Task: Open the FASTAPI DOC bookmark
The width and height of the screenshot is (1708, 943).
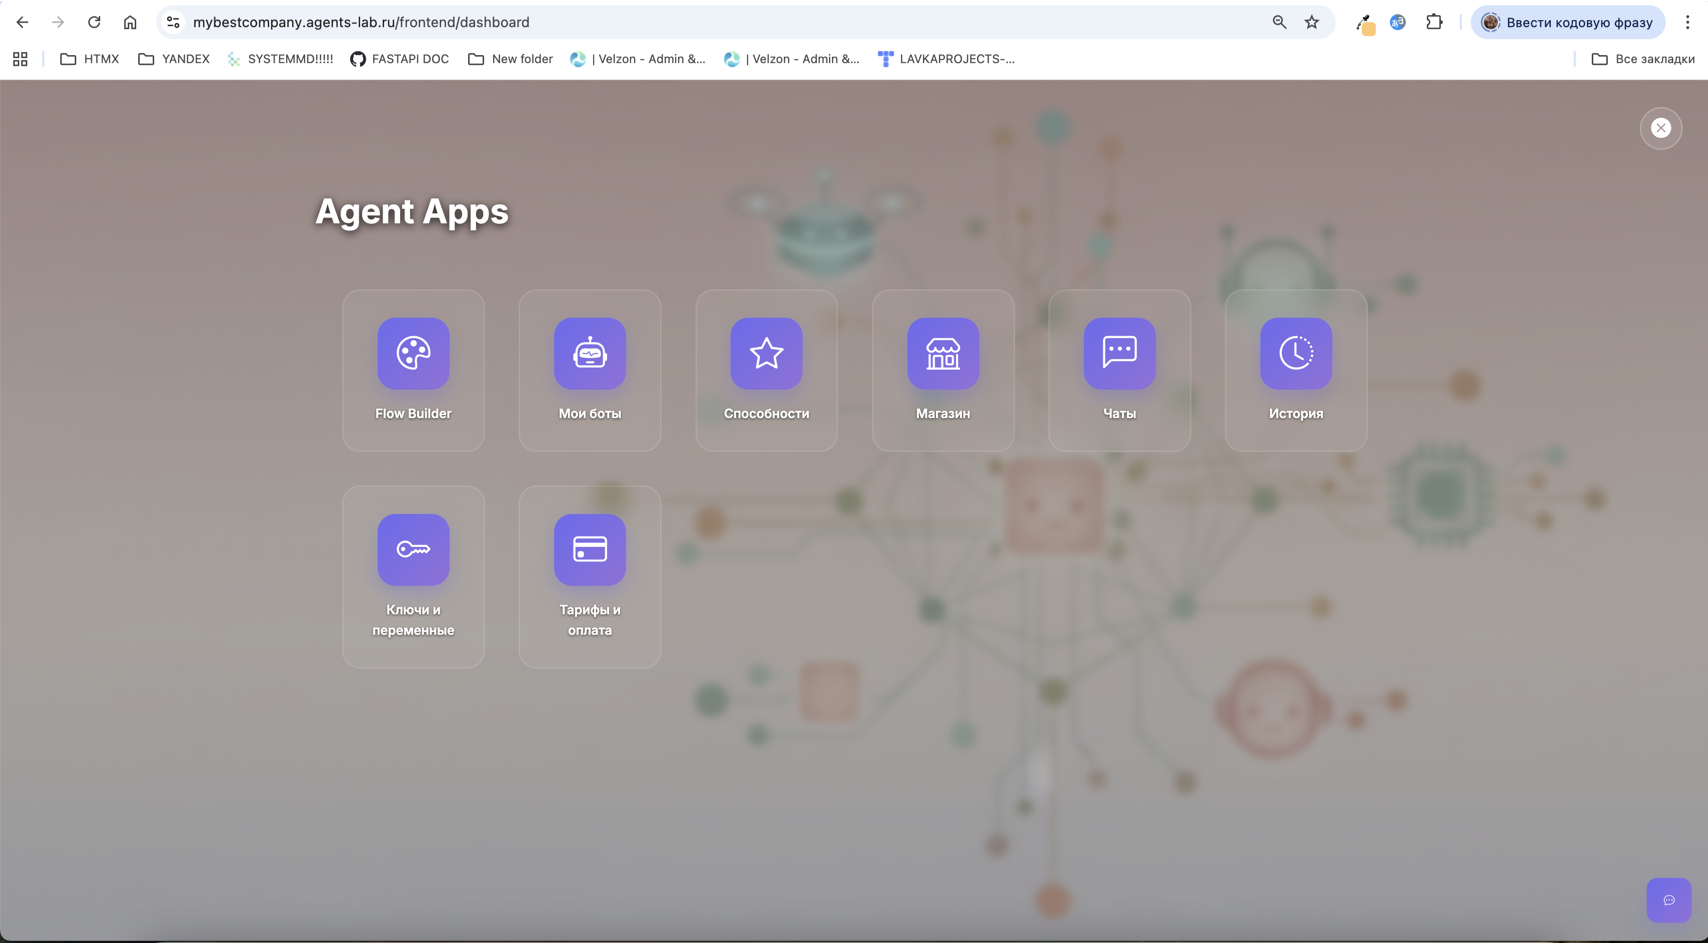Action: (x=399, y=59)
